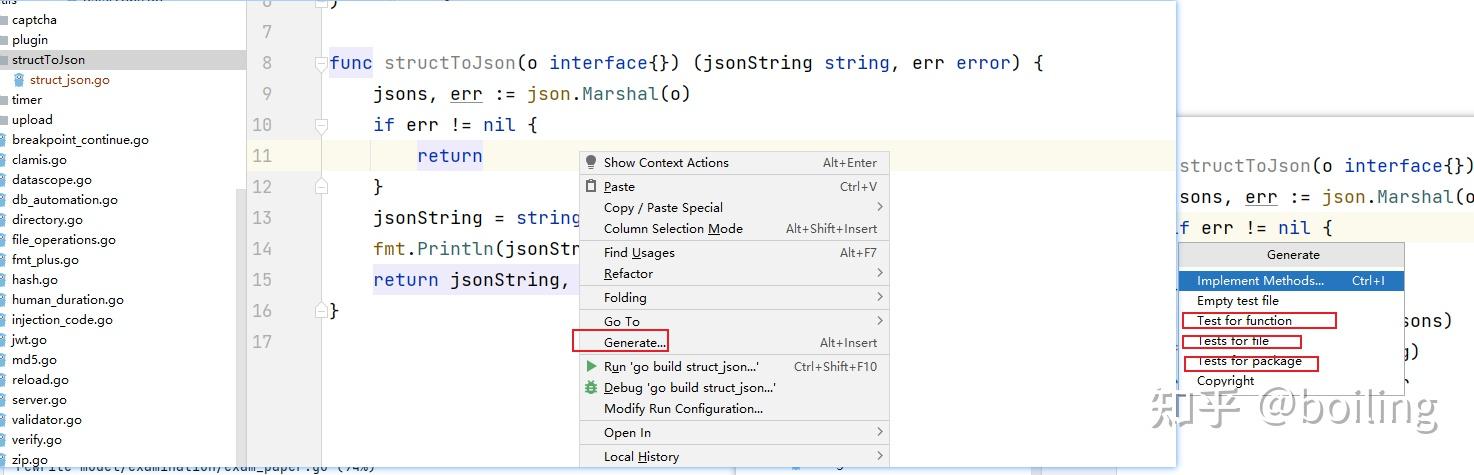Select Find Usages menu entry
The width and height of the screenshot is (1474, 475).
(x=639, y=252)
